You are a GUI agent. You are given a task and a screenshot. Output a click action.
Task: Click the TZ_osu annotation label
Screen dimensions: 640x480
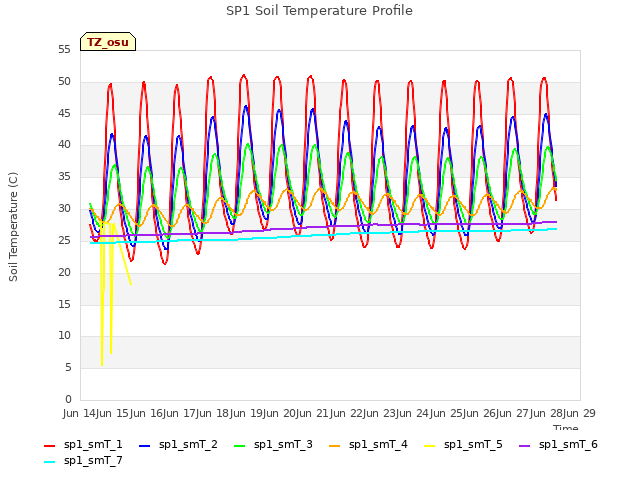coord(108,42)
